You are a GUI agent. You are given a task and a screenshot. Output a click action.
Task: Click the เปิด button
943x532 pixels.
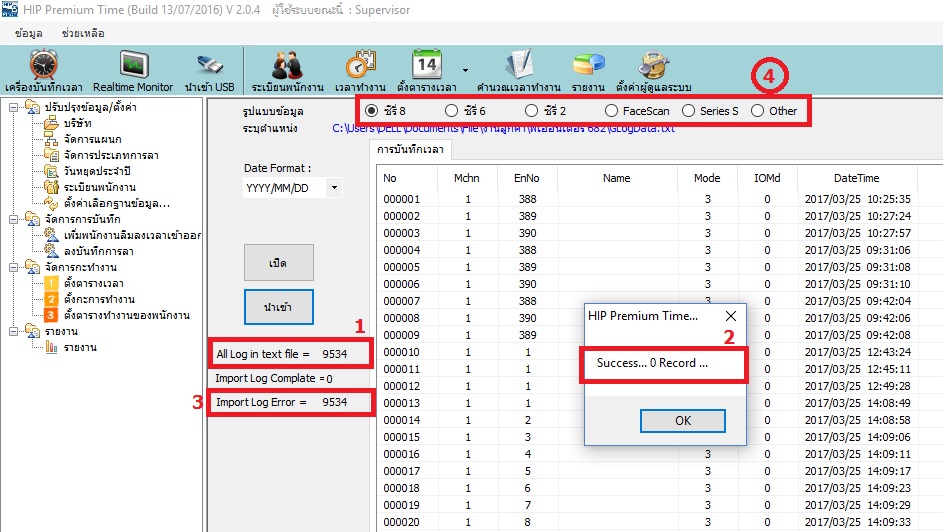click(x=278, y=263)
